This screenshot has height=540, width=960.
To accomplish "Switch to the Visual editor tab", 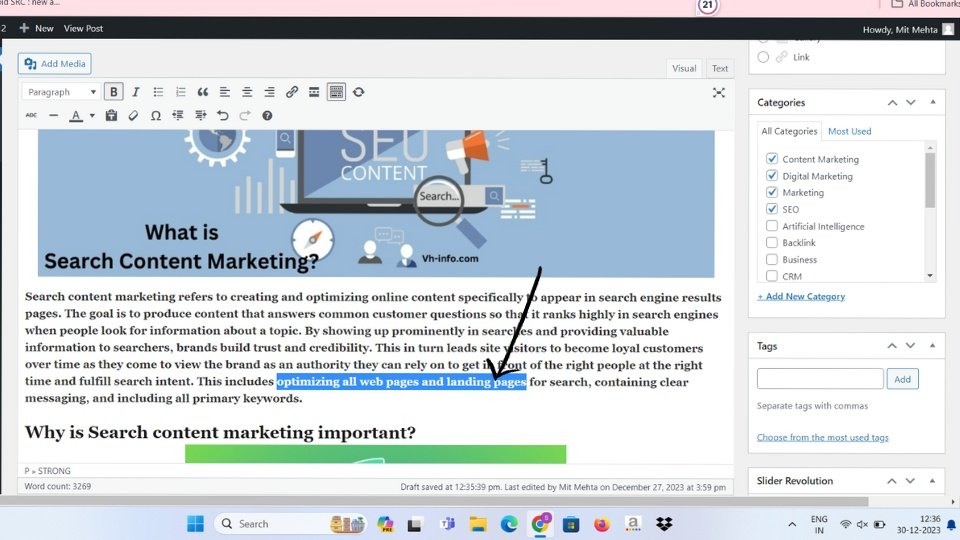I will [684, 68].
